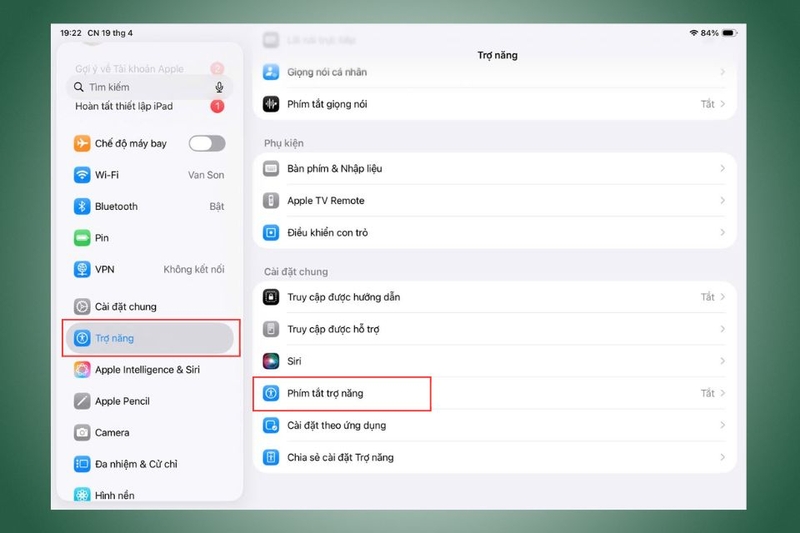Open the Bluetooth icon entry
This screenshot has height=533, width=800.
pos(82,207)
